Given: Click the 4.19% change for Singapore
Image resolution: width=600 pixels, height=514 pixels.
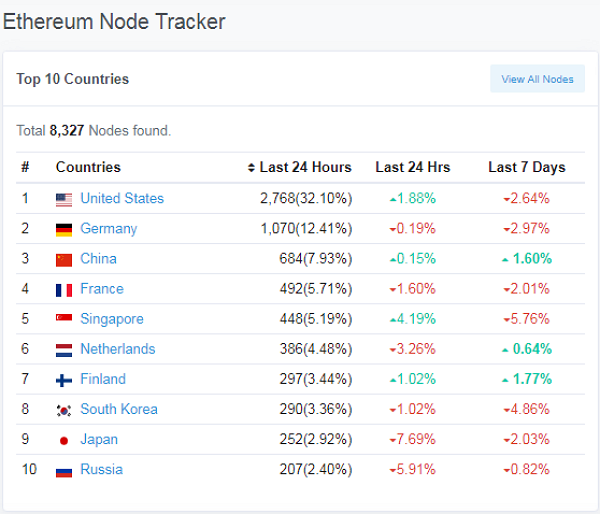Looking at the screenshot, I should tap(412, 319).
